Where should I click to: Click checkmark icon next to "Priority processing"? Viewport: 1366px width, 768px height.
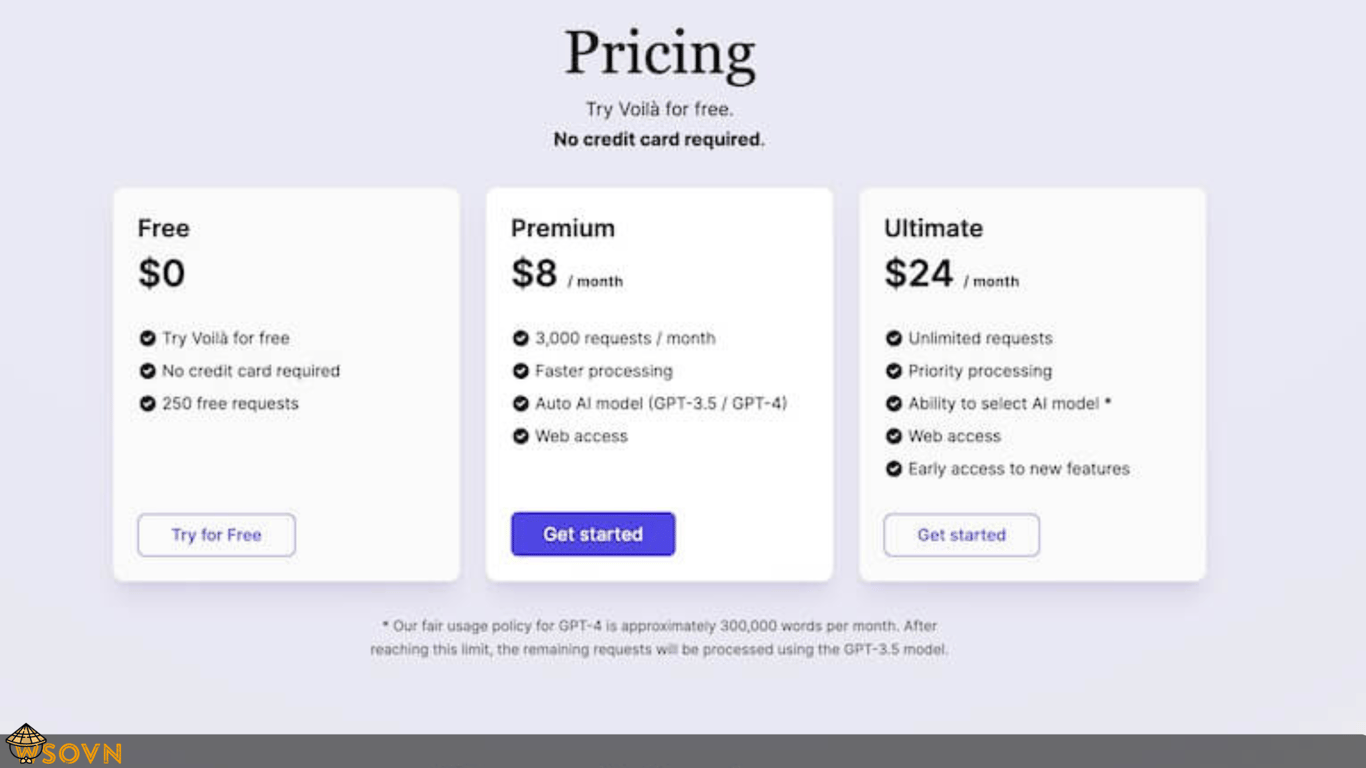pyautogui.click(x=894, y=371)
